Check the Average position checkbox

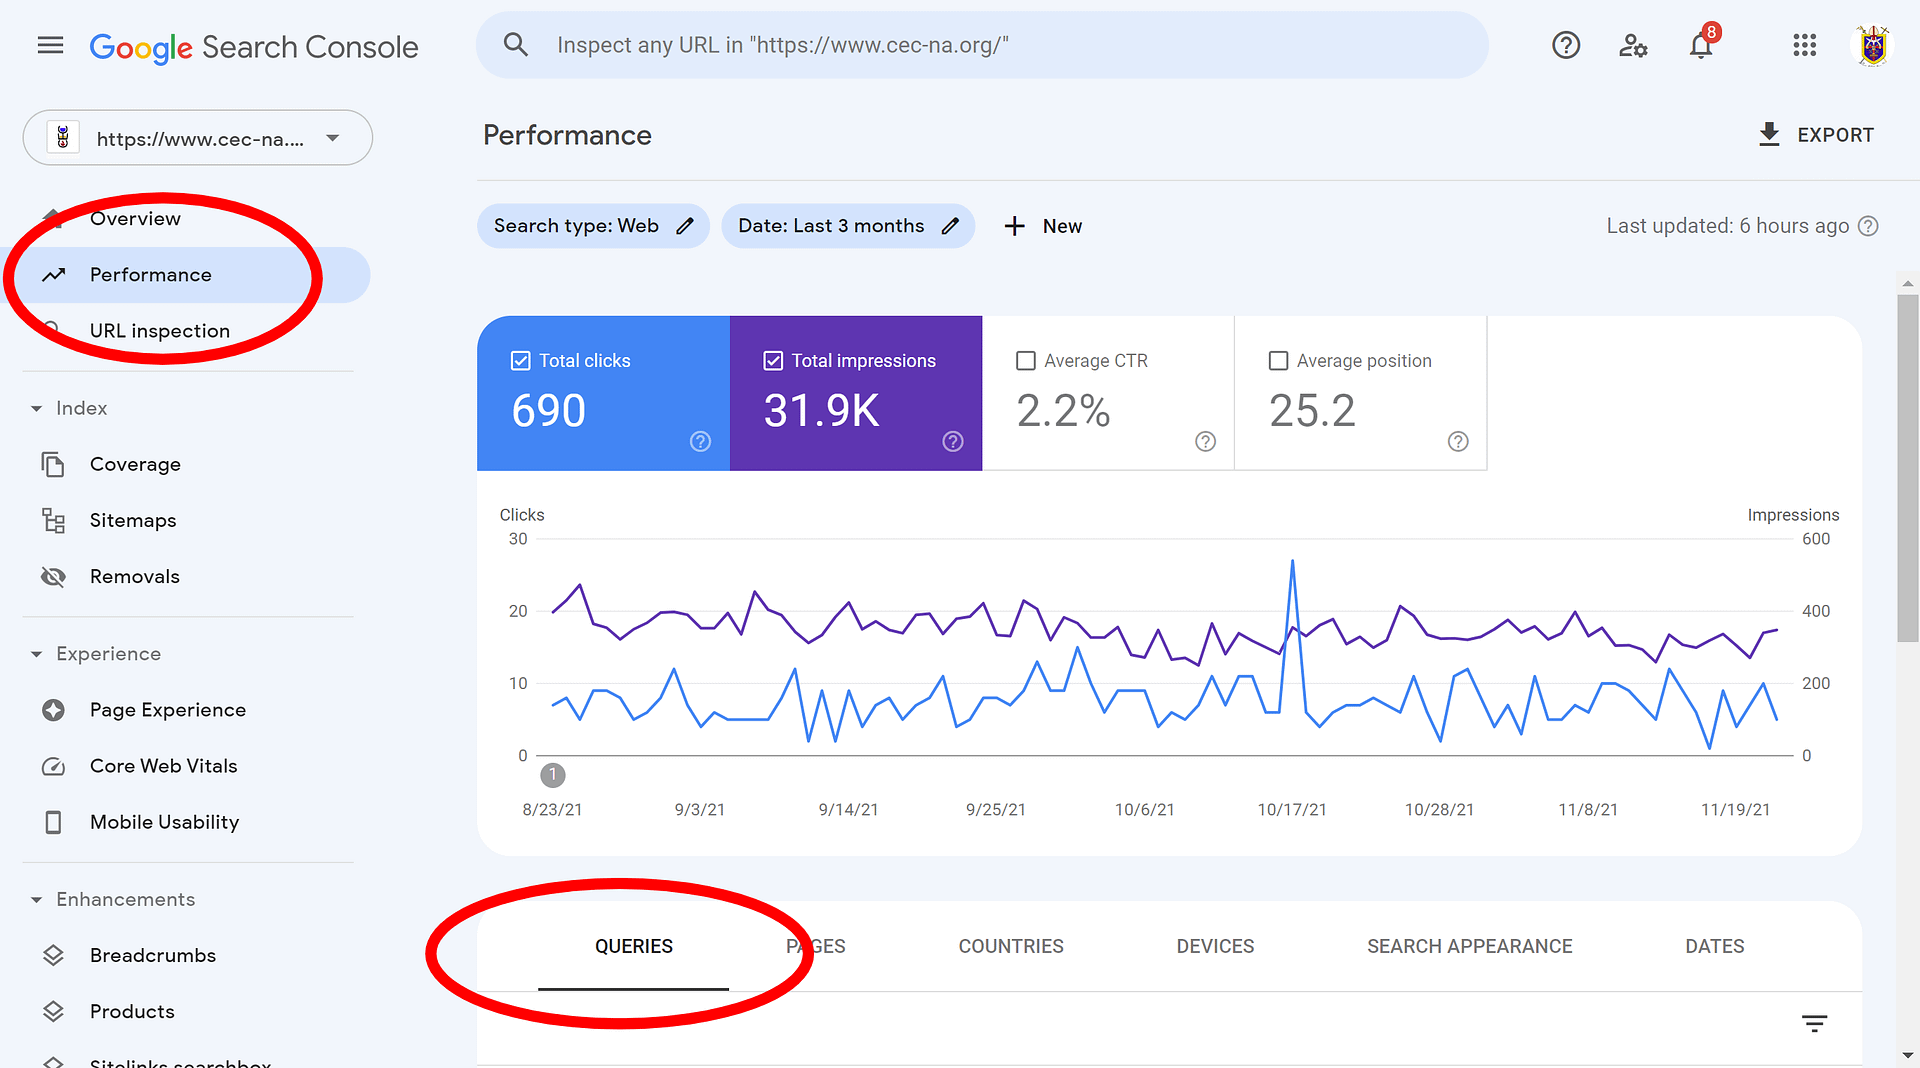tap(1278, 361)
